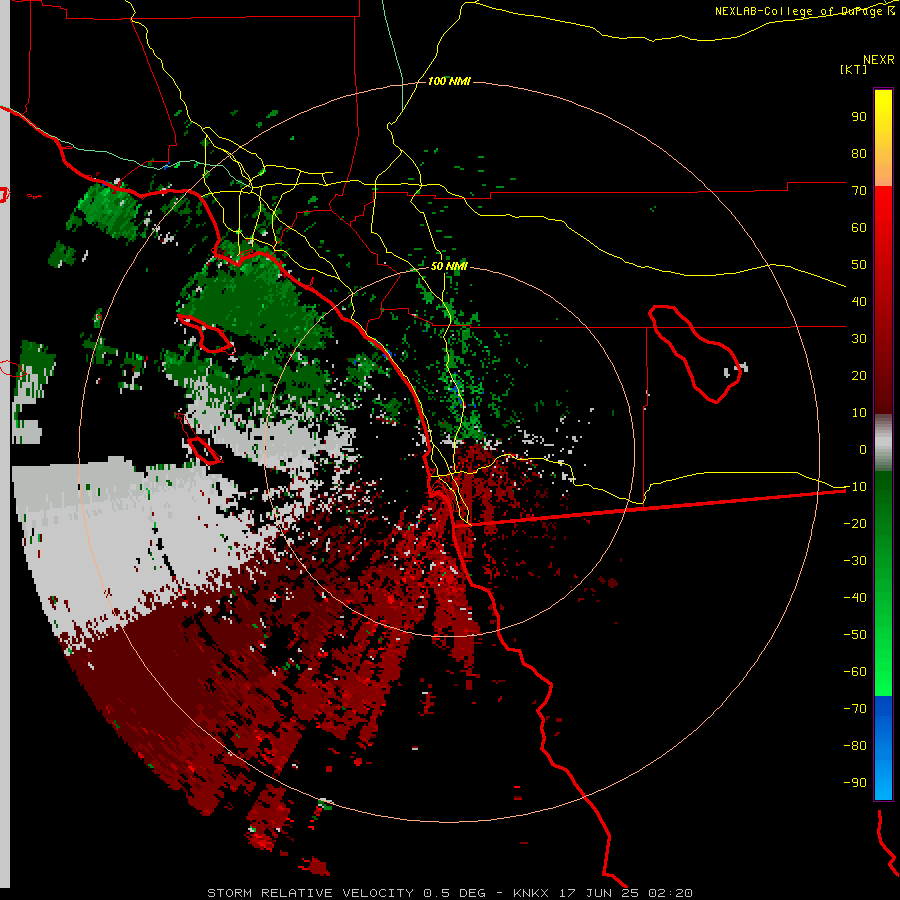
Task: Click the 0 value on the velocity scale
Action: click(863, 450)
